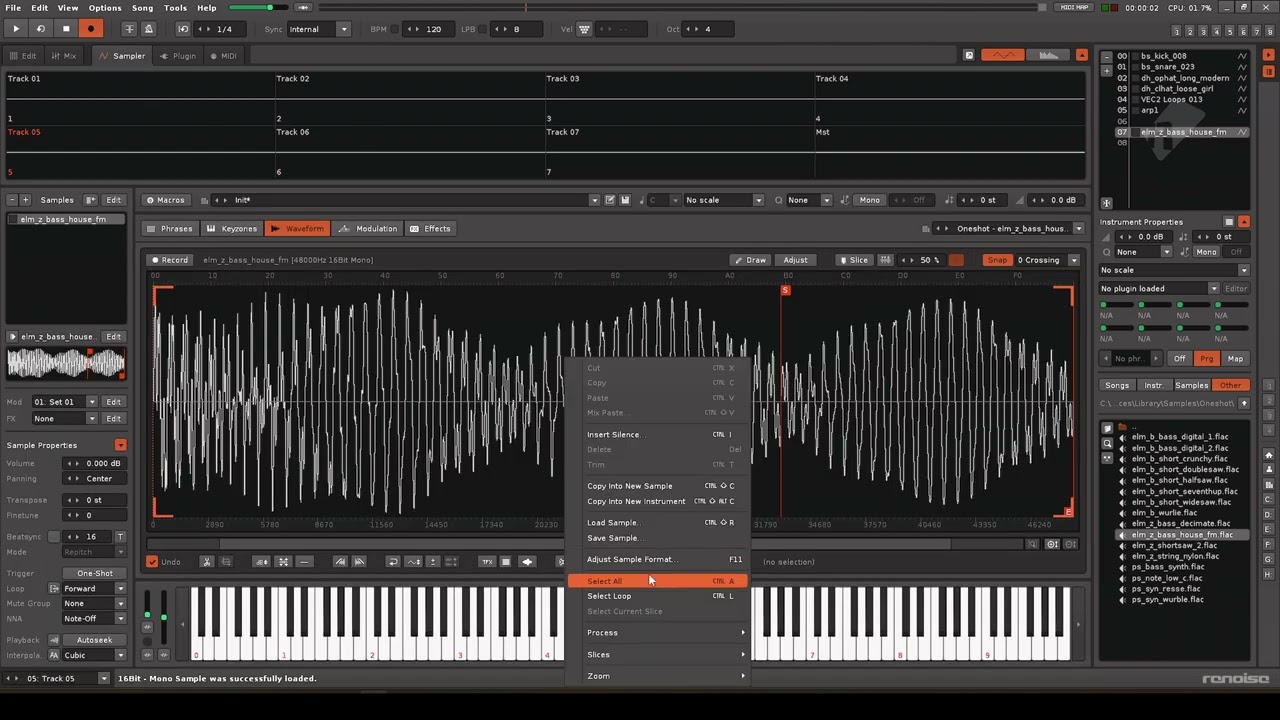Open the Sync Internal dropdown

tap(318, 29)
